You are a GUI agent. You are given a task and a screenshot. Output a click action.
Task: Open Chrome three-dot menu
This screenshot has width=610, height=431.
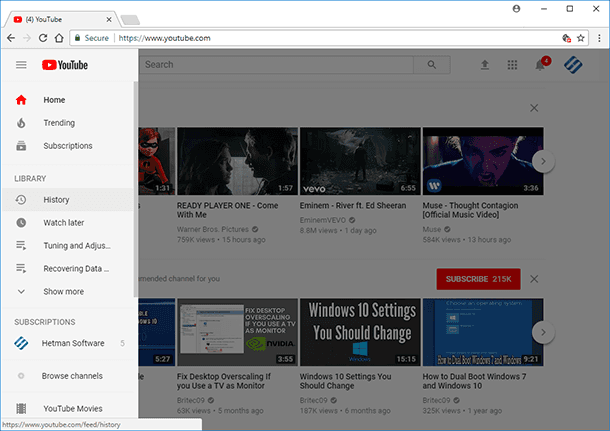[x=599, y=38]
